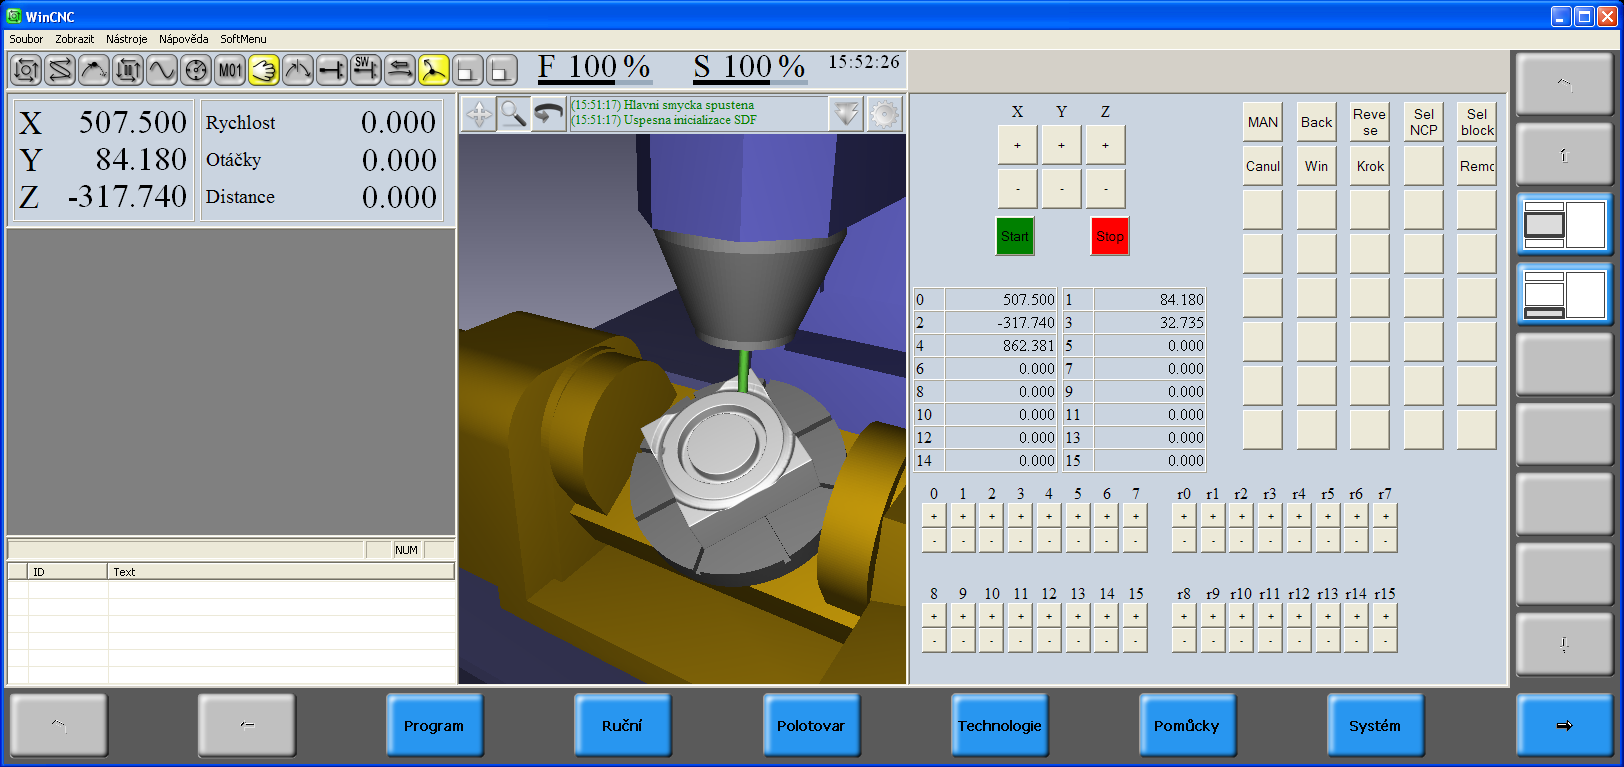Toggle the yellow hand manual mode icon
Image resolution: width=1624 pixels, height=767 pixels.
pos(264,70)
